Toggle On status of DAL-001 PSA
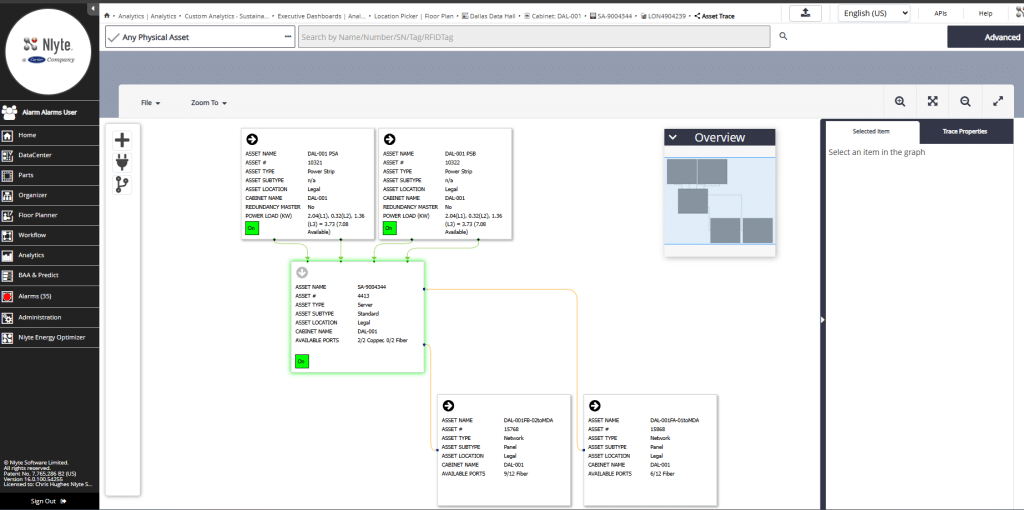 [x=251, y=228]
